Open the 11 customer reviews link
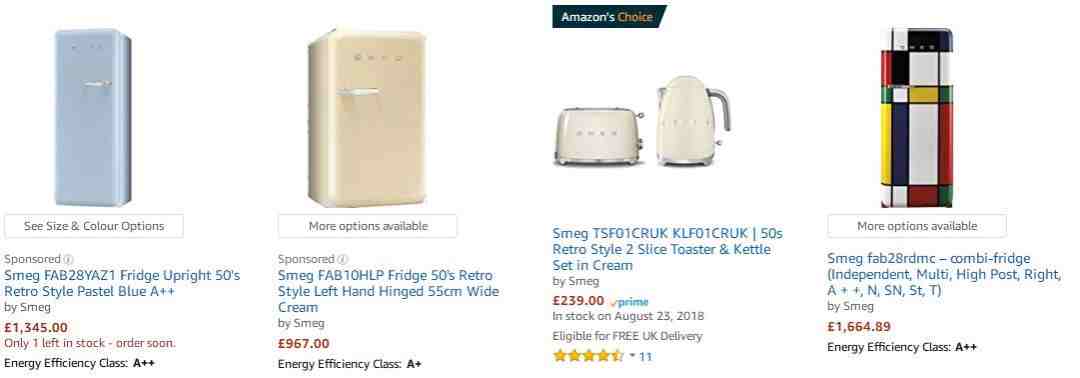1080x378 pixels. point(645,357)
